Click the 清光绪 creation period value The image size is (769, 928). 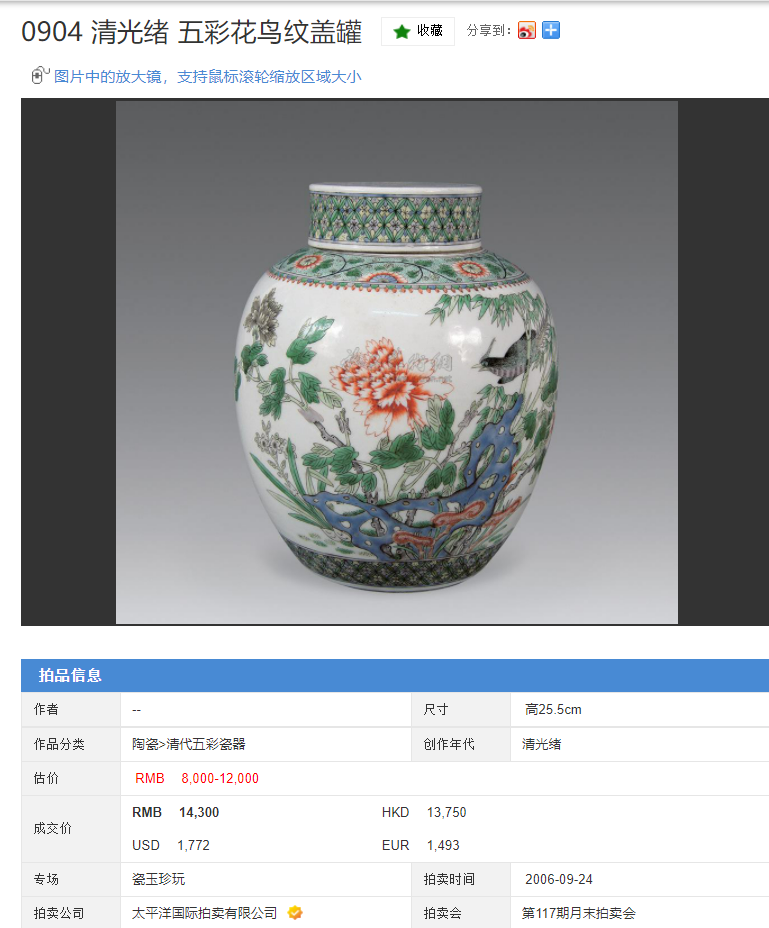tap(541, 744)
